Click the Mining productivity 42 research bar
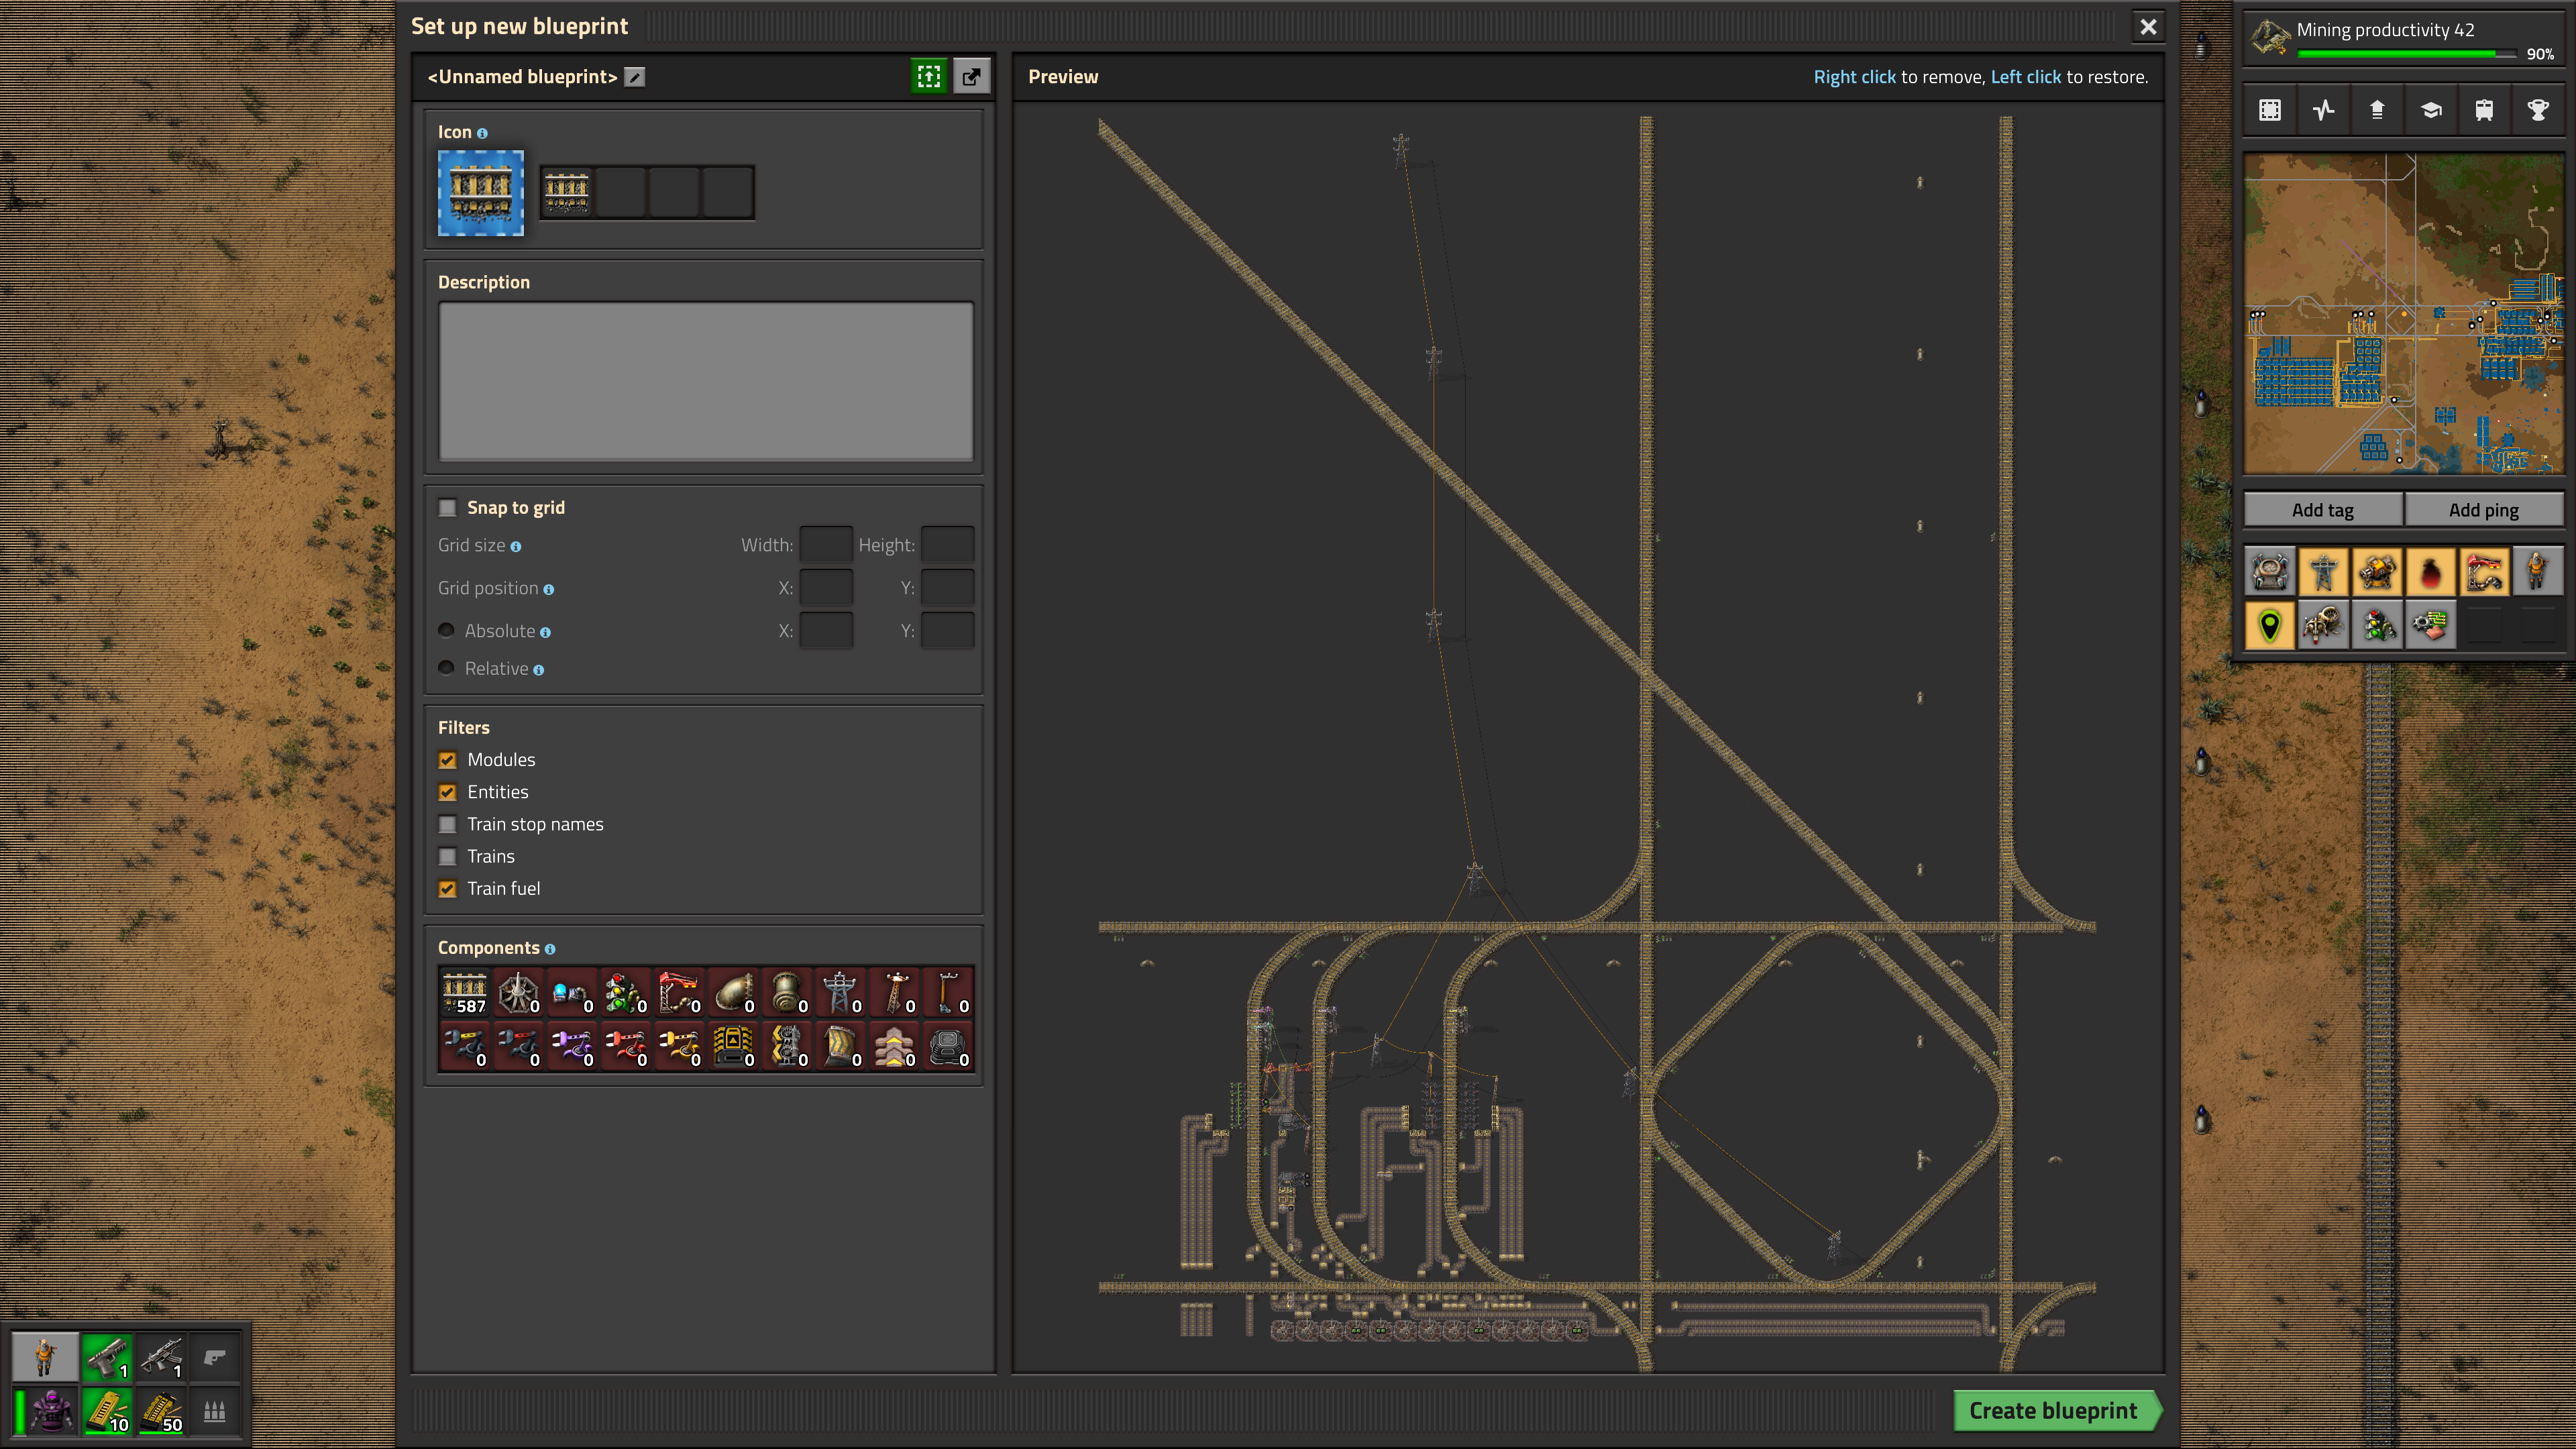This screenshot has height=1449, width=2576. click(2404, 40)
